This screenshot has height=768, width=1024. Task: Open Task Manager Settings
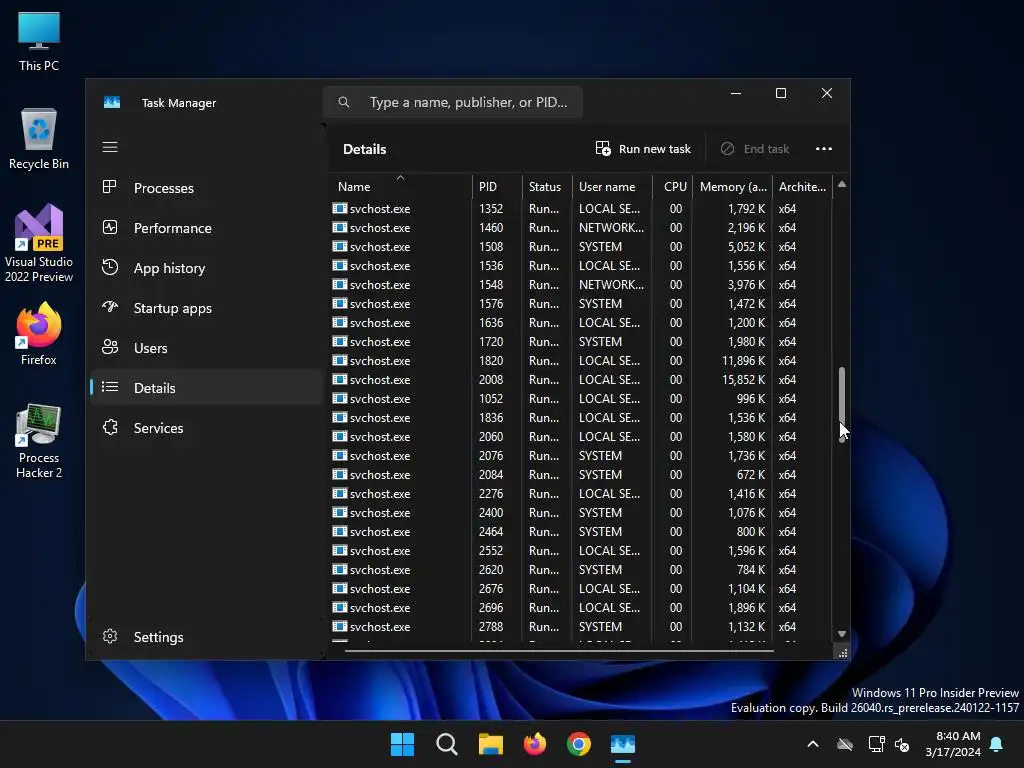[206, 637]
